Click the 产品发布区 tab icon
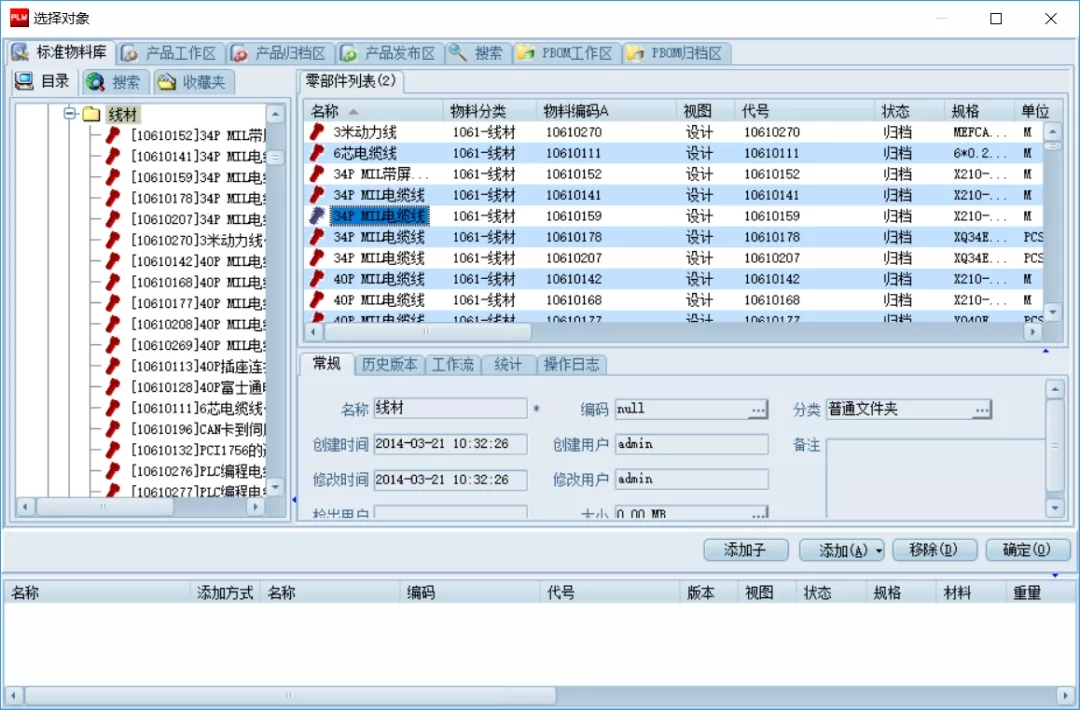The height and width of the screenshot is (710, 1080). pos(349,53)
